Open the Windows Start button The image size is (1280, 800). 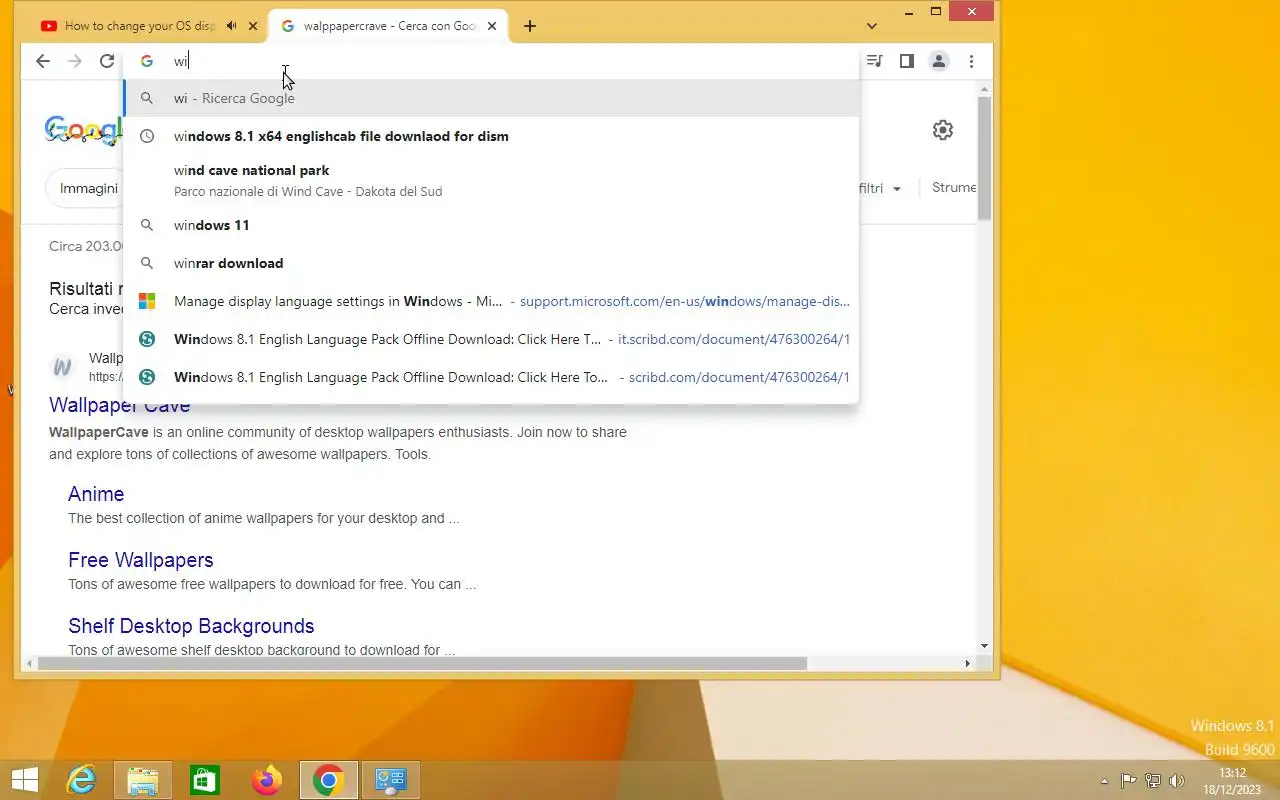(24, 780)
